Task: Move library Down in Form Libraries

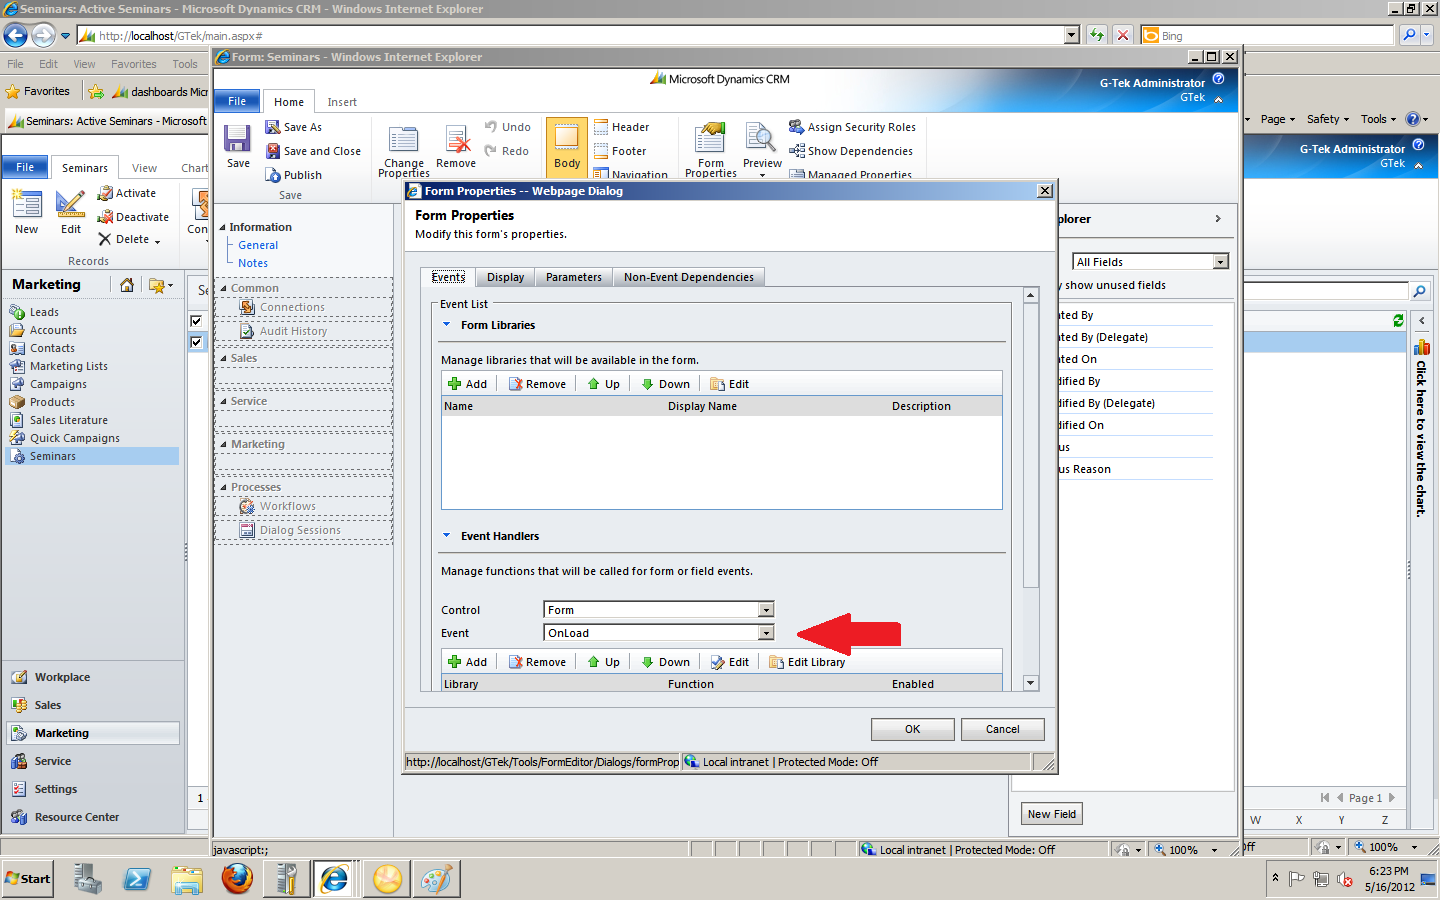Action: coord(665,384)
